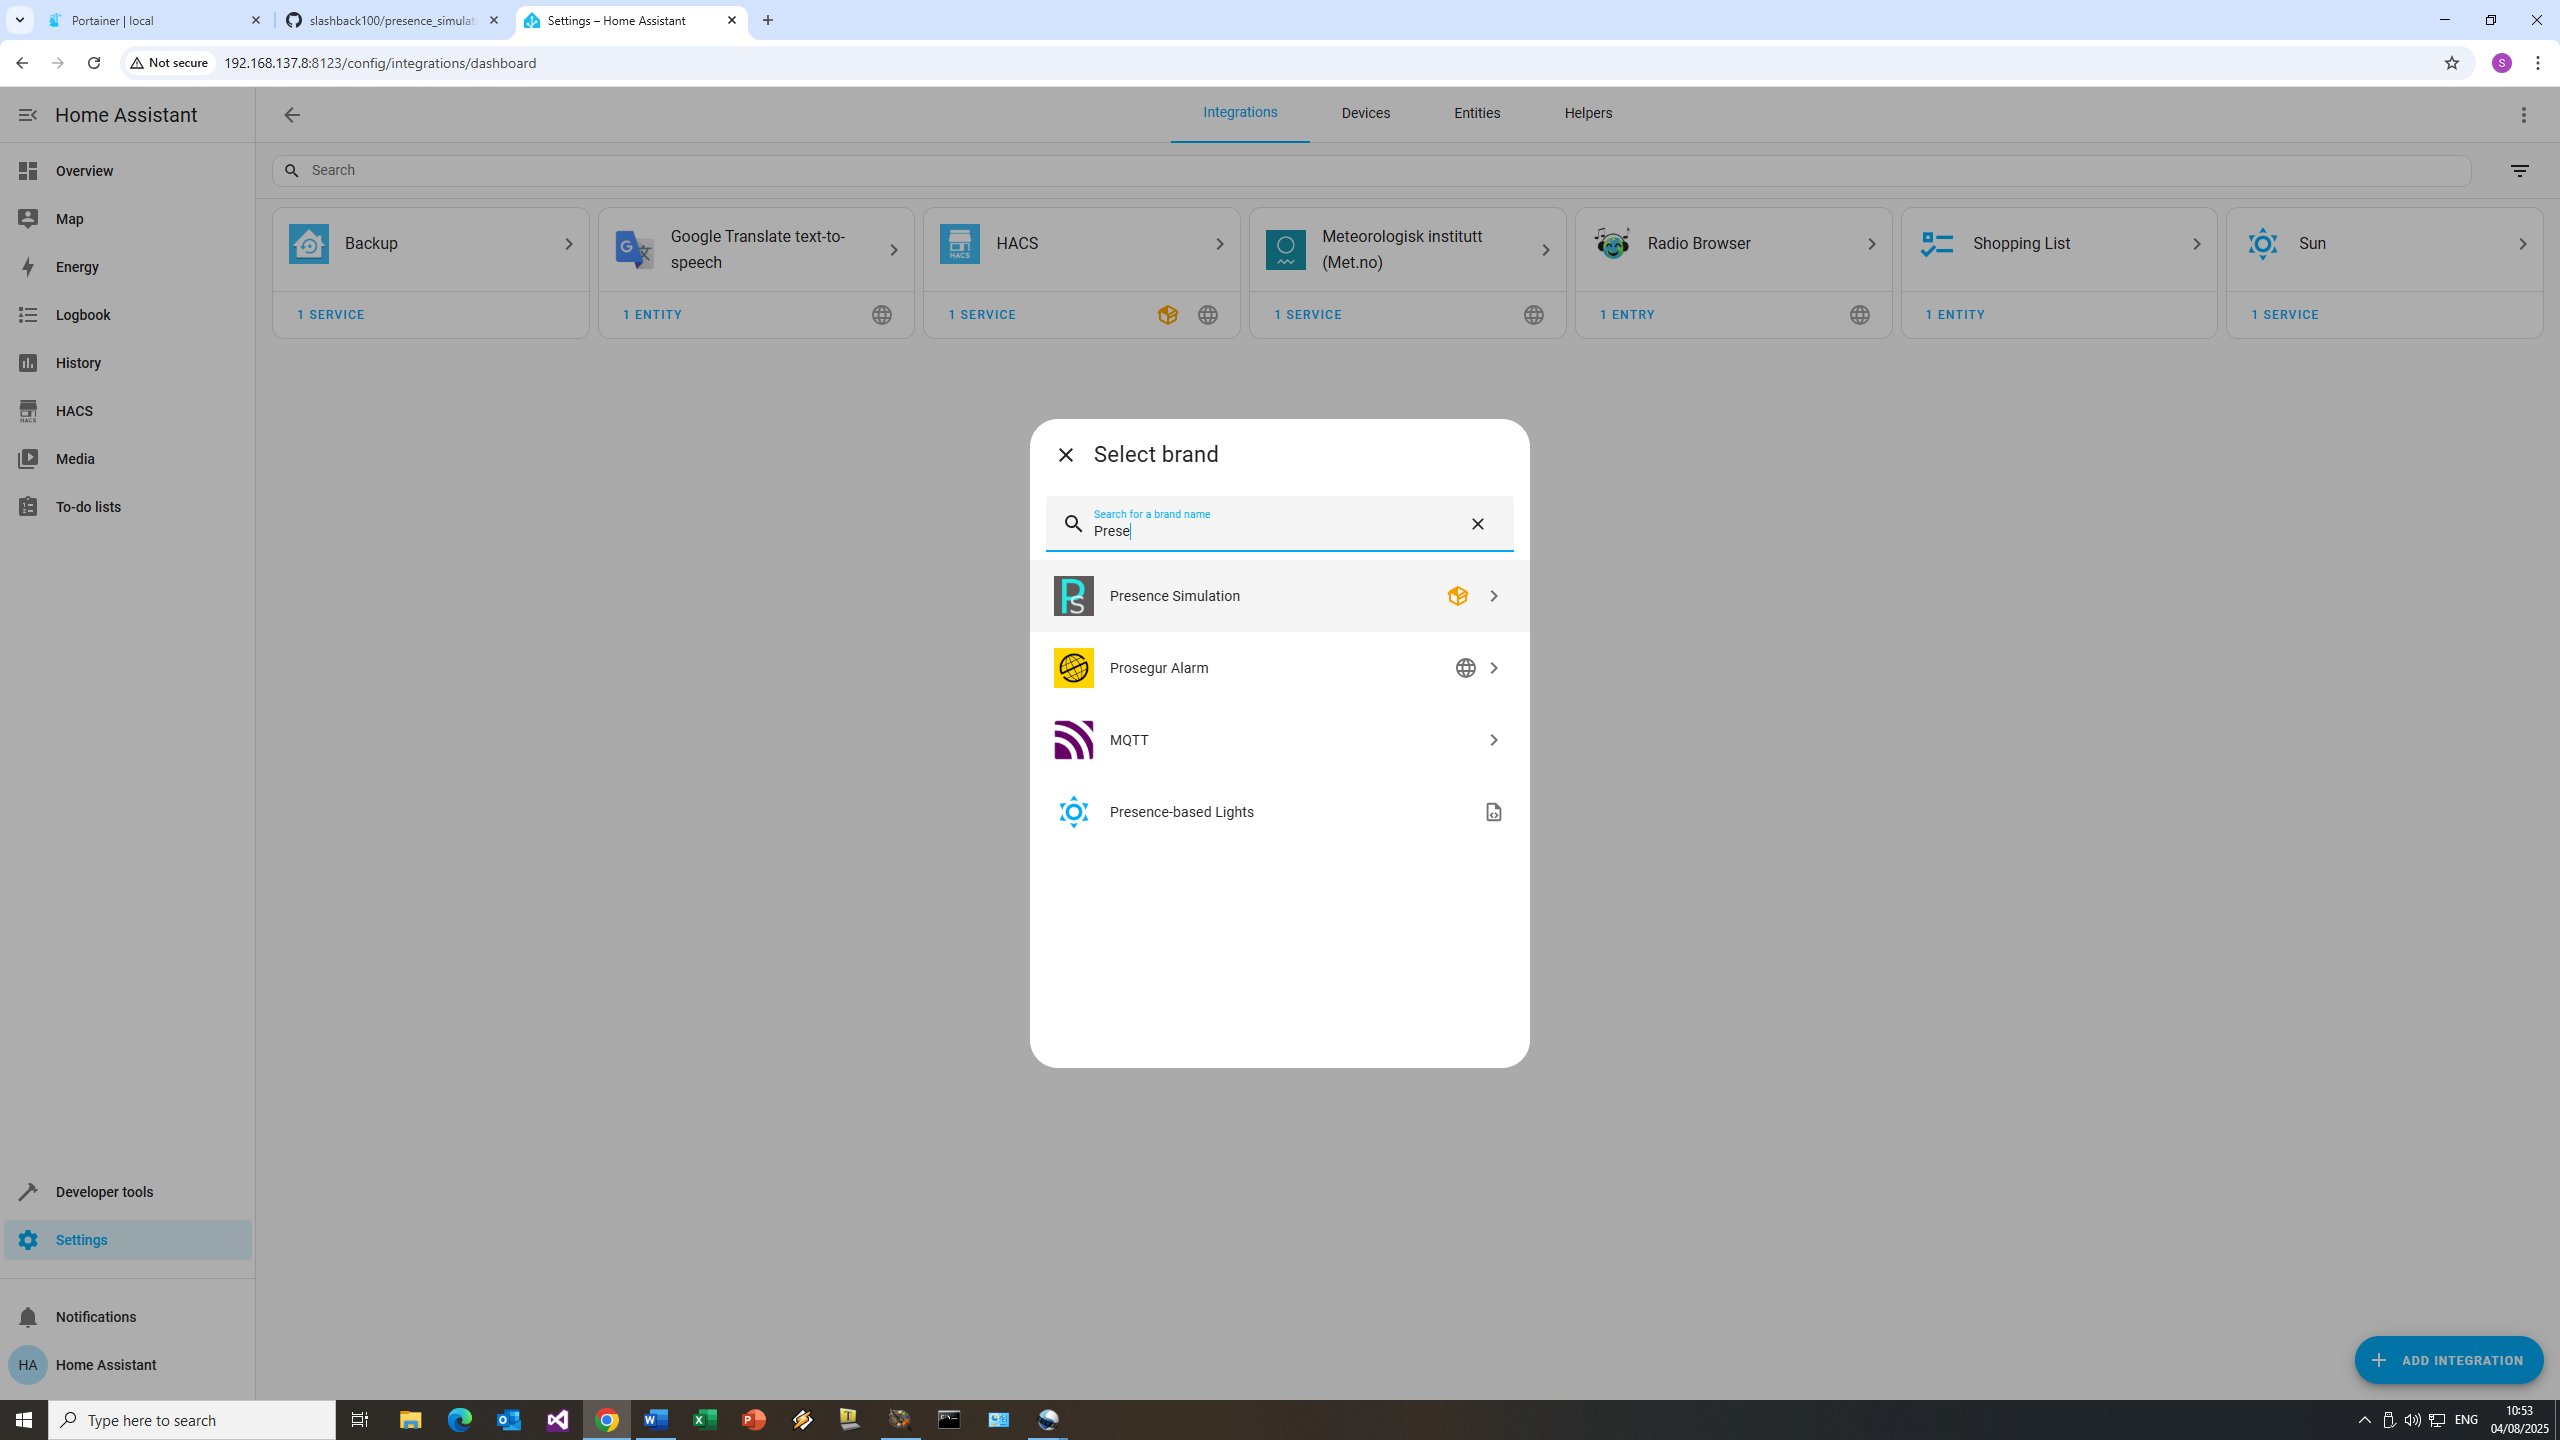This screenshot has width=2560, height=1440.
Task: Open File Explorer from the taskbar
Action: [410, 1420]
